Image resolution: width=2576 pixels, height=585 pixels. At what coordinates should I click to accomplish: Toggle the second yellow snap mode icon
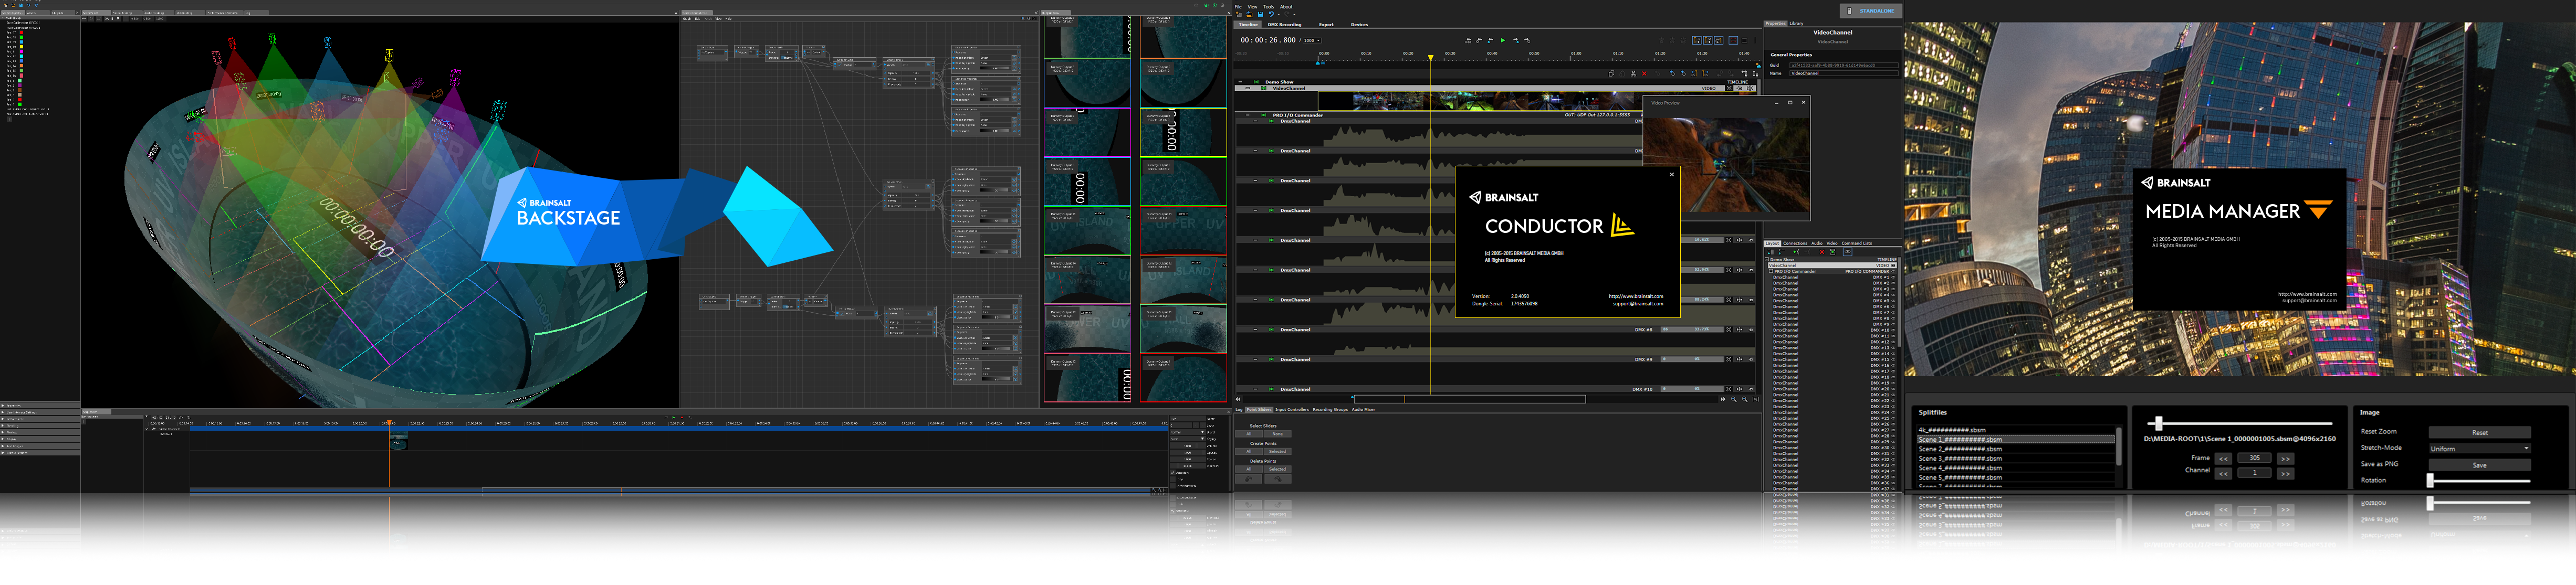[1708, 41]
